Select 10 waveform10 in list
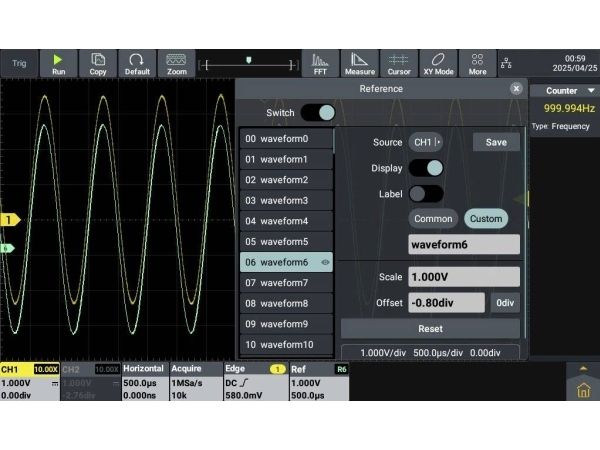Screen dimensions: 600x450 pos(286,345)
